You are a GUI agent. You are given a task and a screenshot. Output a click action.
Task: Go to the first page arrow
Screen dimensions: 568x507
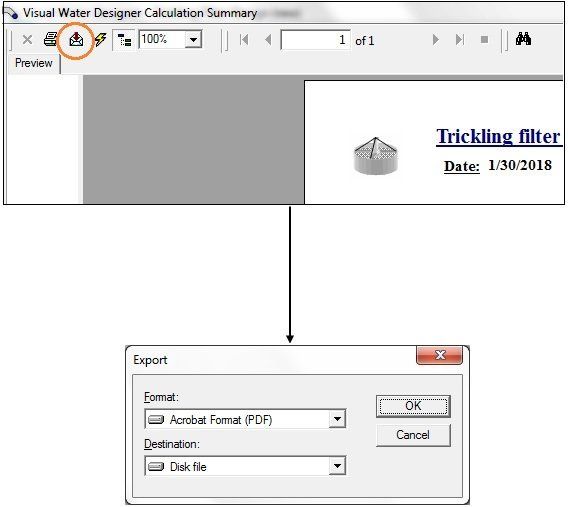(x=245, y=39)
